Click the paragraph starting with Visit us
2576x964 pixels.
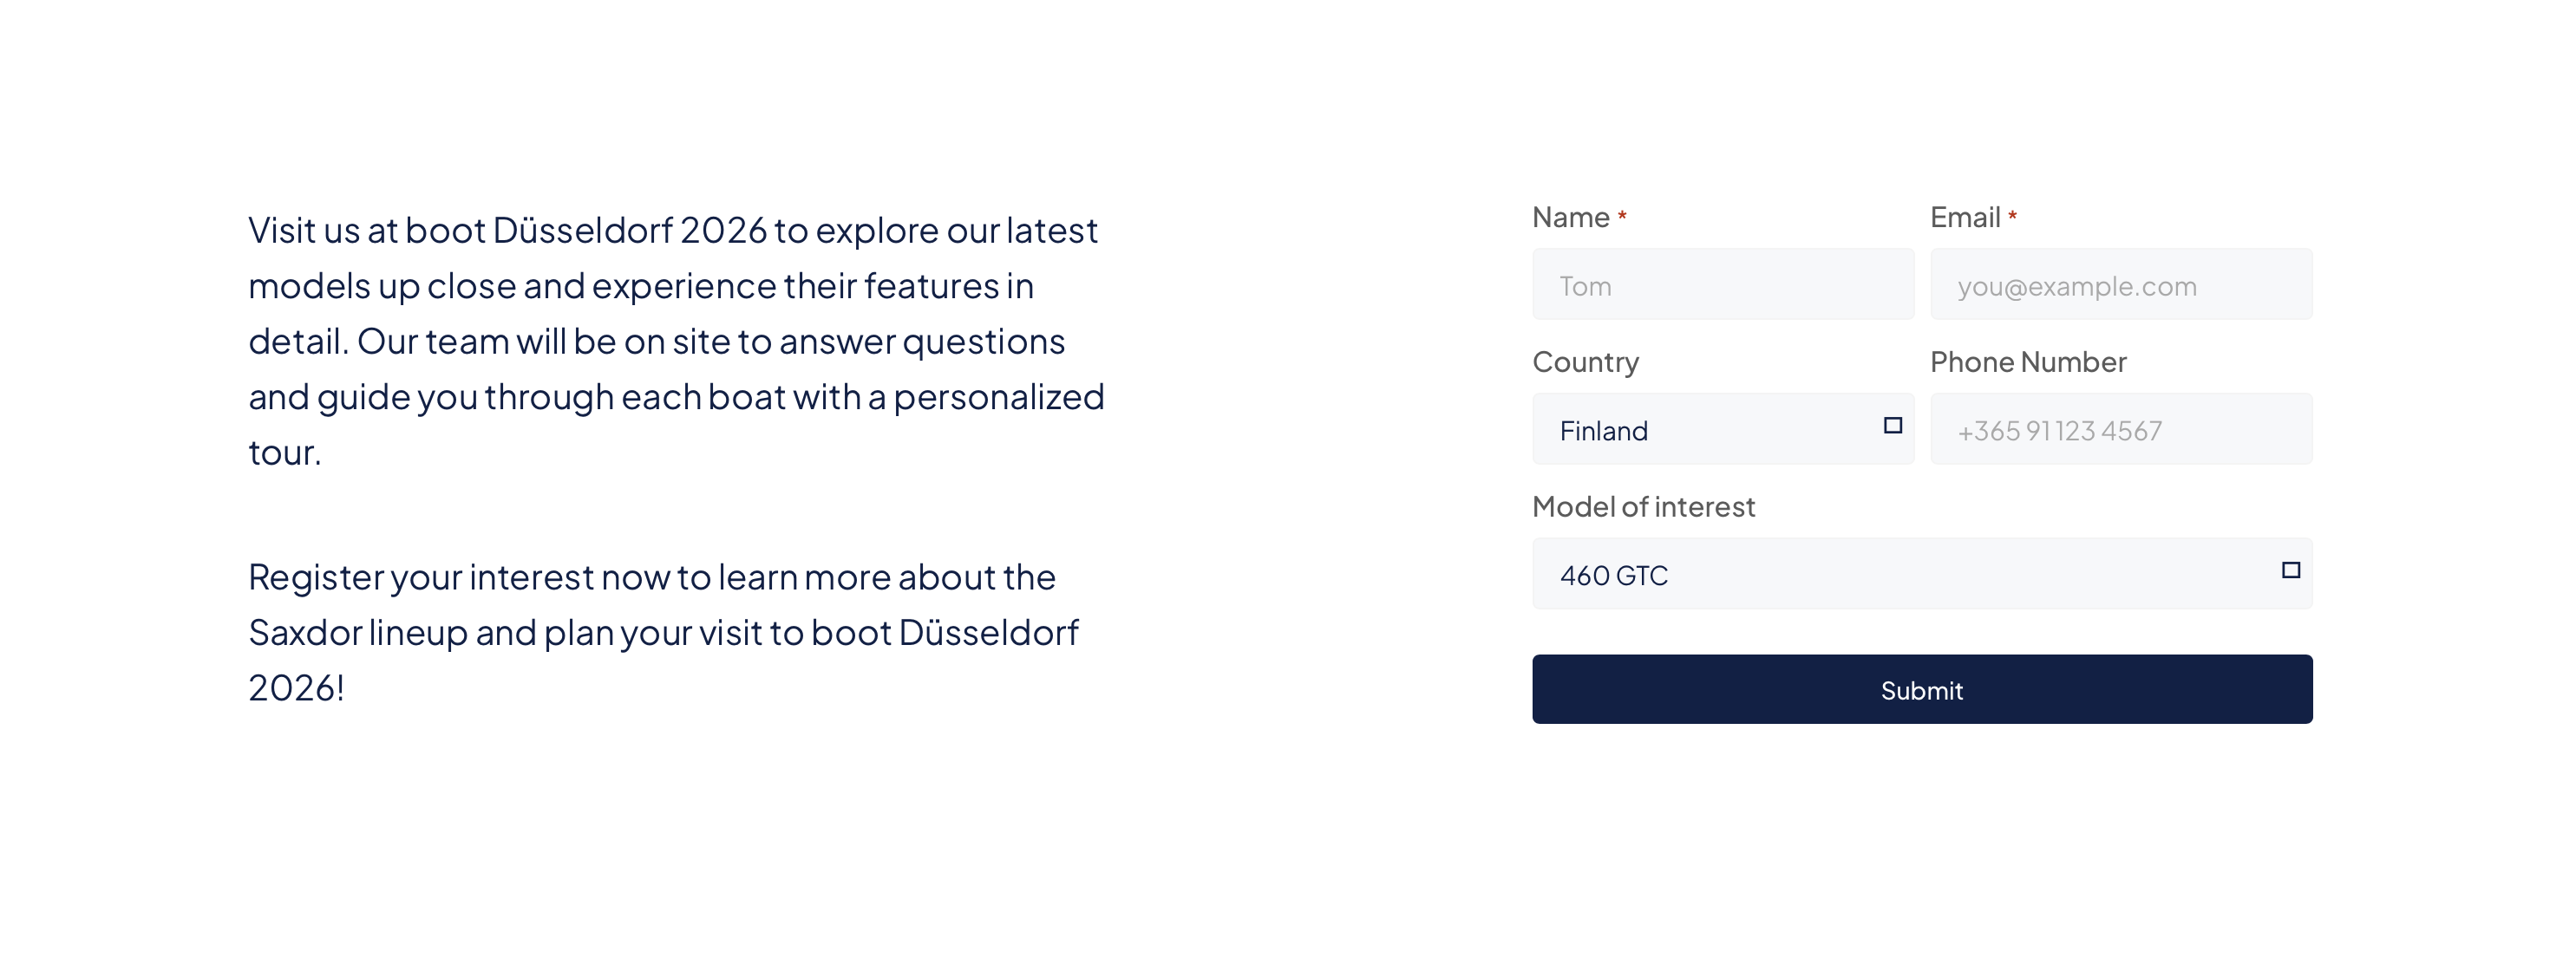point(676,341)
